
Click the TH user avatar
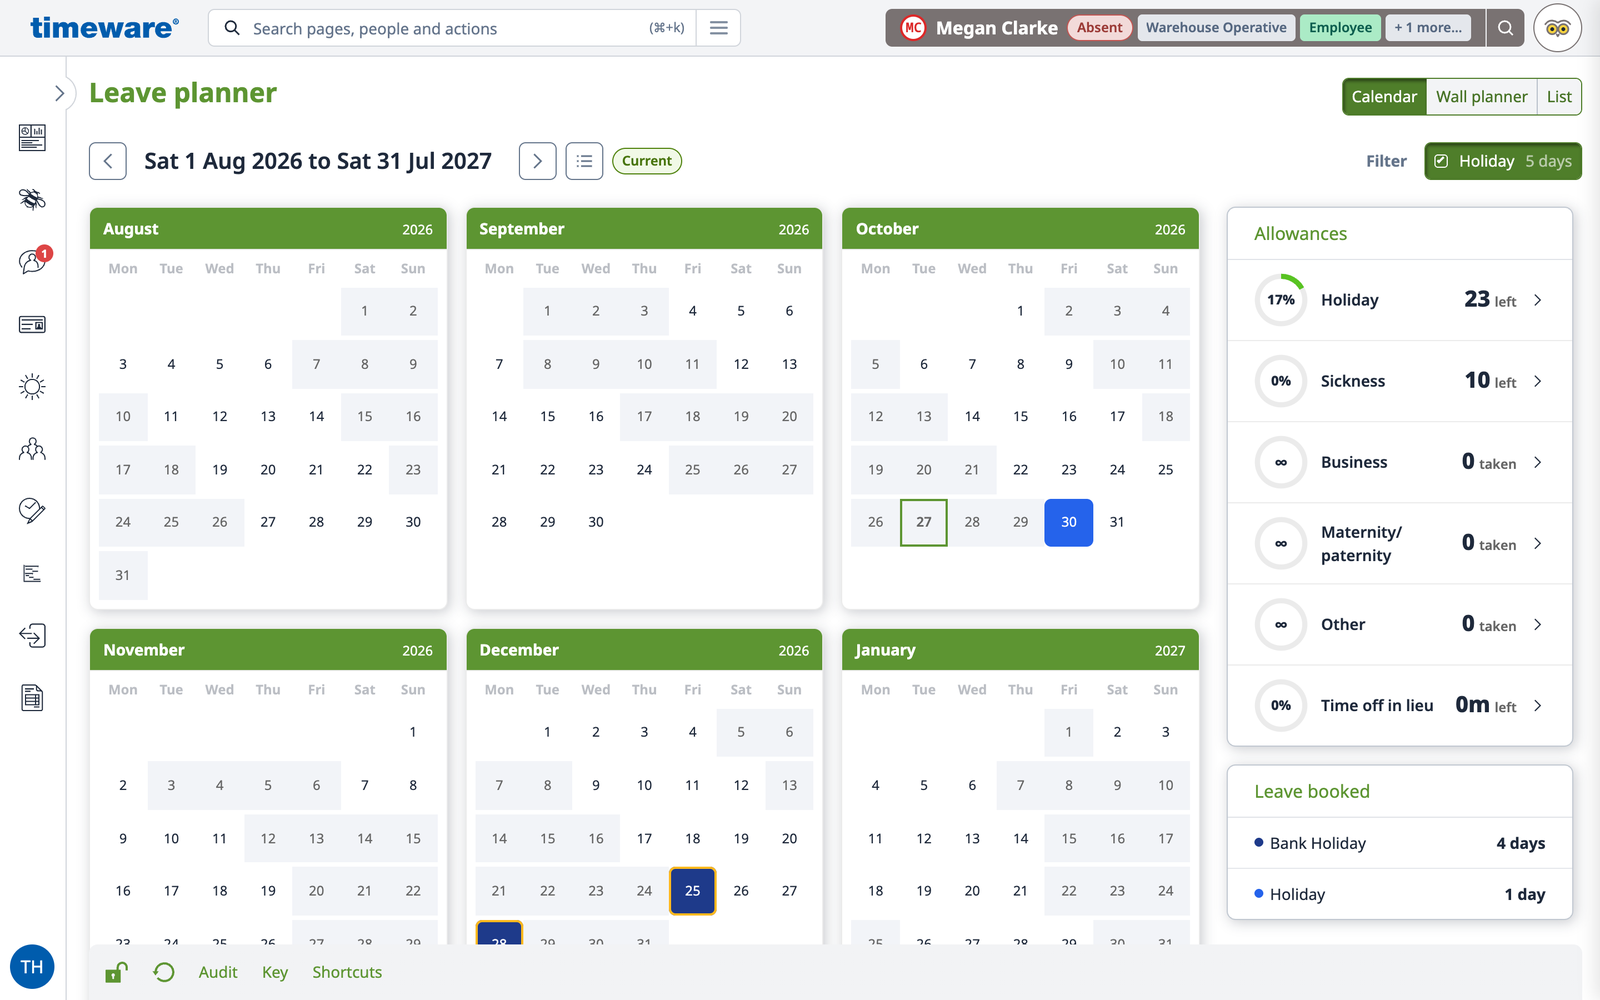(x=32, y=967)
